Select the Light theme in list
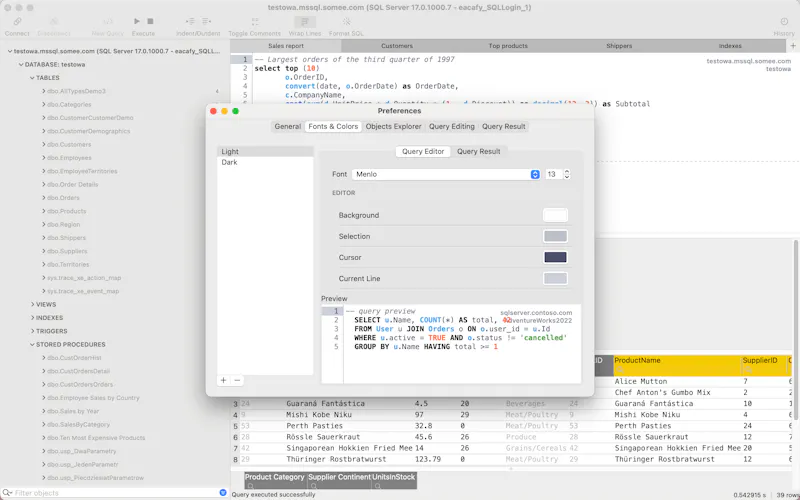800x500 pixels. click(x=265, y=152)
